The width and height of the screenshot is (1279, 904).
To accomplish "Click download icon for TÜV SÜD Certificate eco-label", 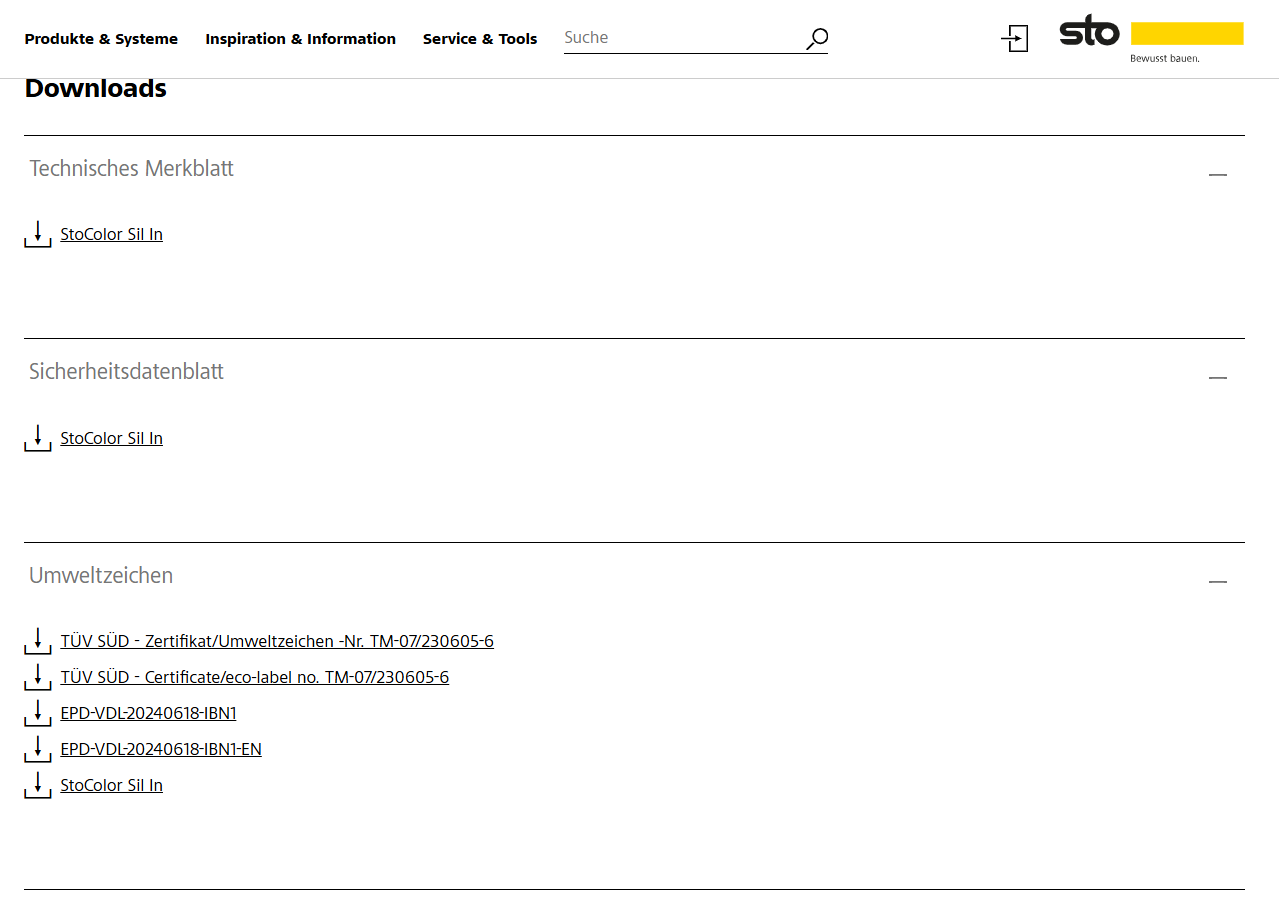I will tap(37, 678).
